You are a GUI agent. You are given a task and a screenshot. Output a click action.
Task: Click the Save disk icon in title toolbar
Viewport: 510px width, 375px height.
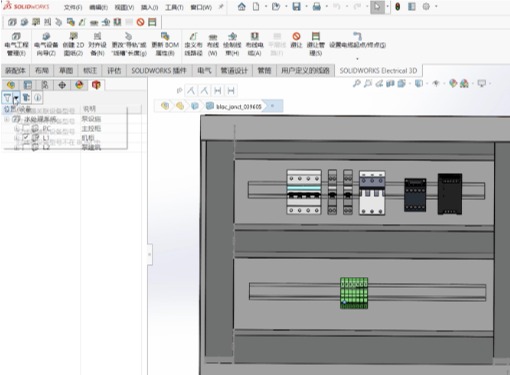pyautogui.click(x=296, y=6)
